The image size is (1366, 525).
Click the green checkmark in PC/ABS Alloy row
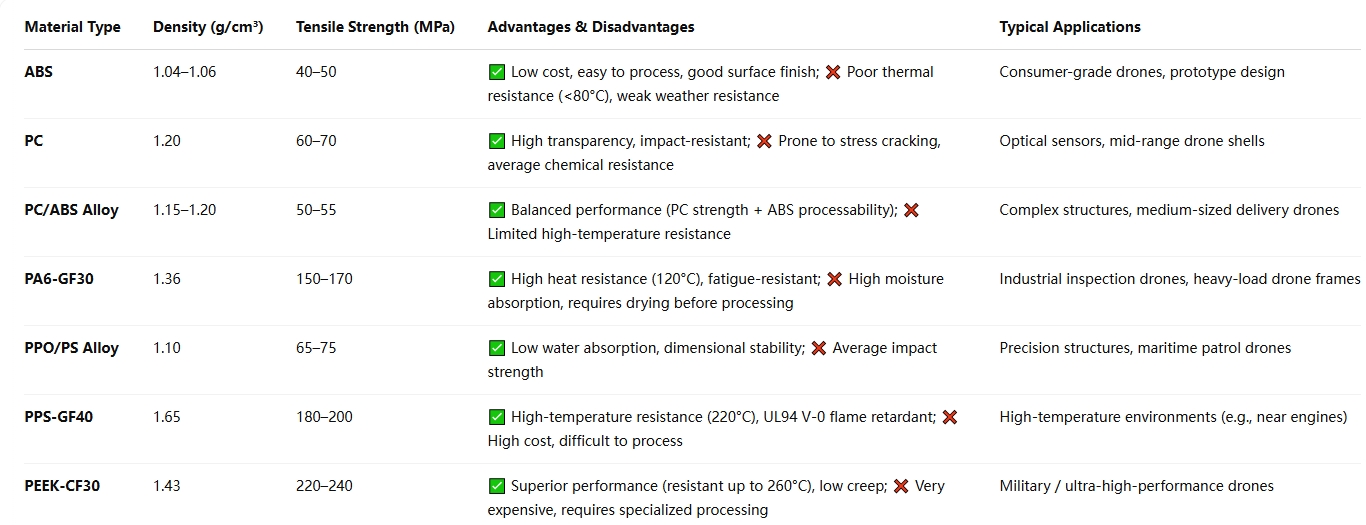(497, 210)
